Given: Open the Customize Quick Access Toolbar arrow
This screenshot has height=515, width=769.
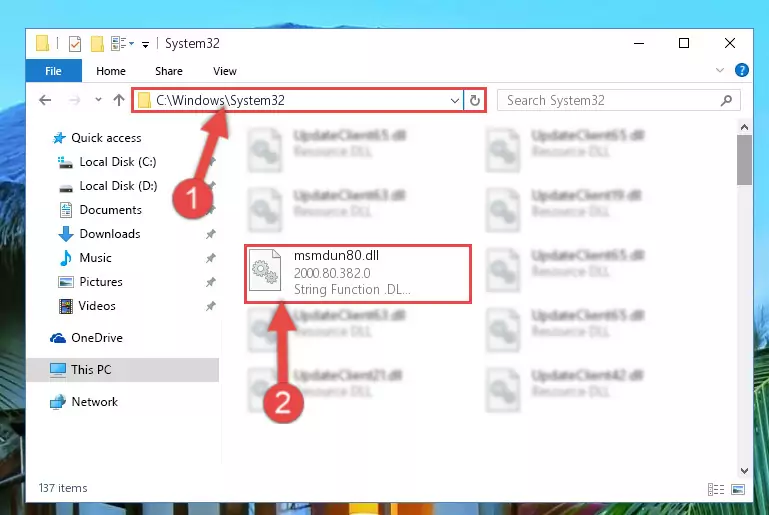Looking at the screenshot, I should tap(145, 45).
